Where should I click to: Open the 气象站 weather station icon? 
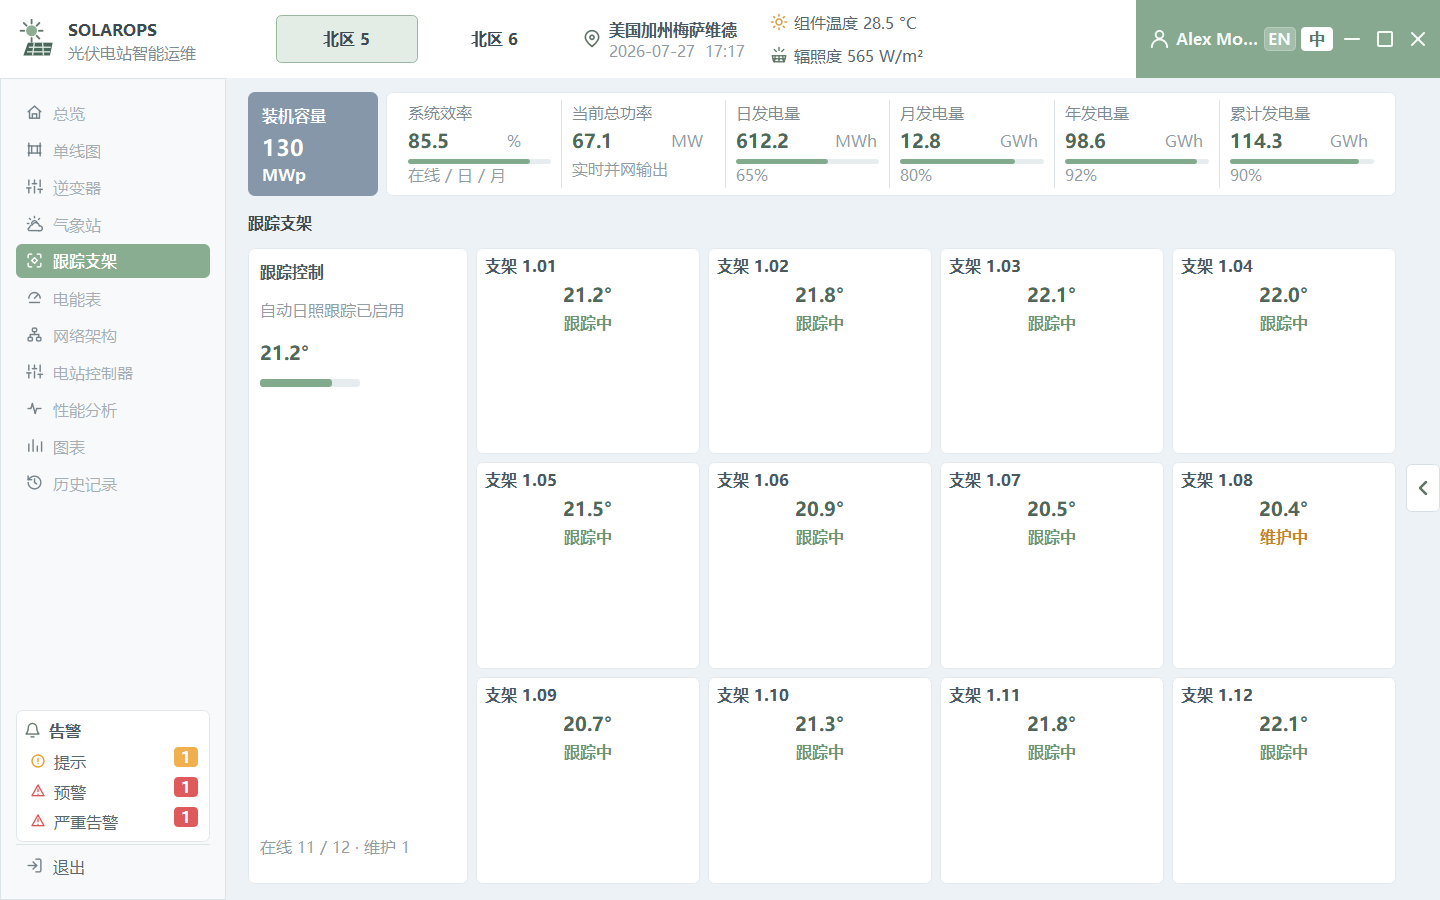tap(35, 224)
